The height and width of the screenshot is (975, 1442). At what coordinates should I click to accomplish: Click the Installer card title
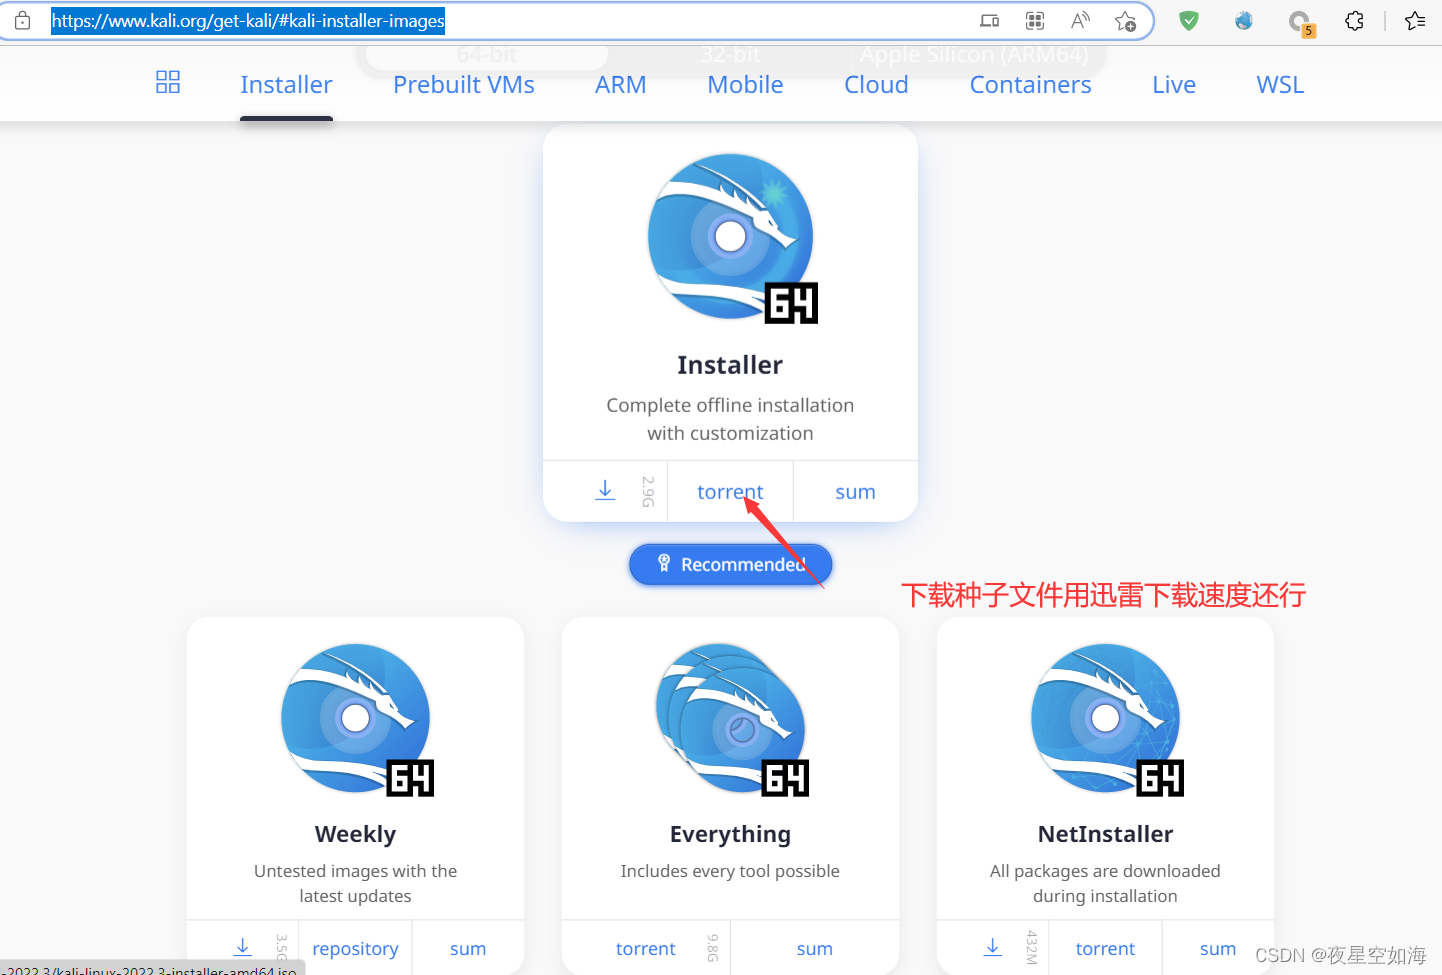730,365
